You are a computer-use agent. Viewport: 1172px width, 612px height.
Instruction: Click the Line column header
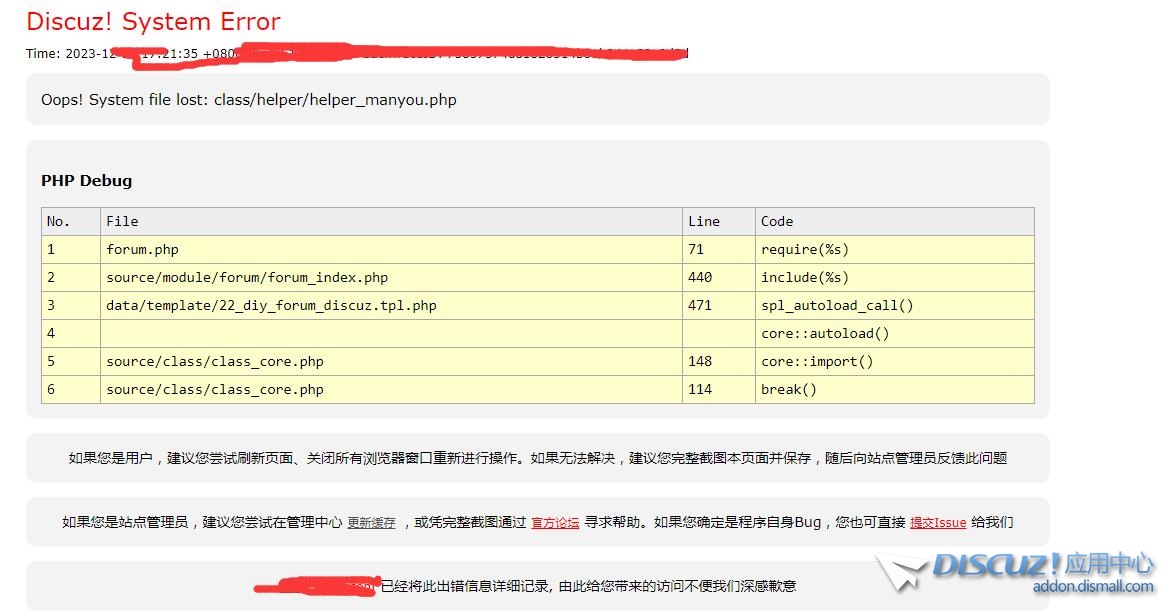pyautogui.click(x=704, y=222)
